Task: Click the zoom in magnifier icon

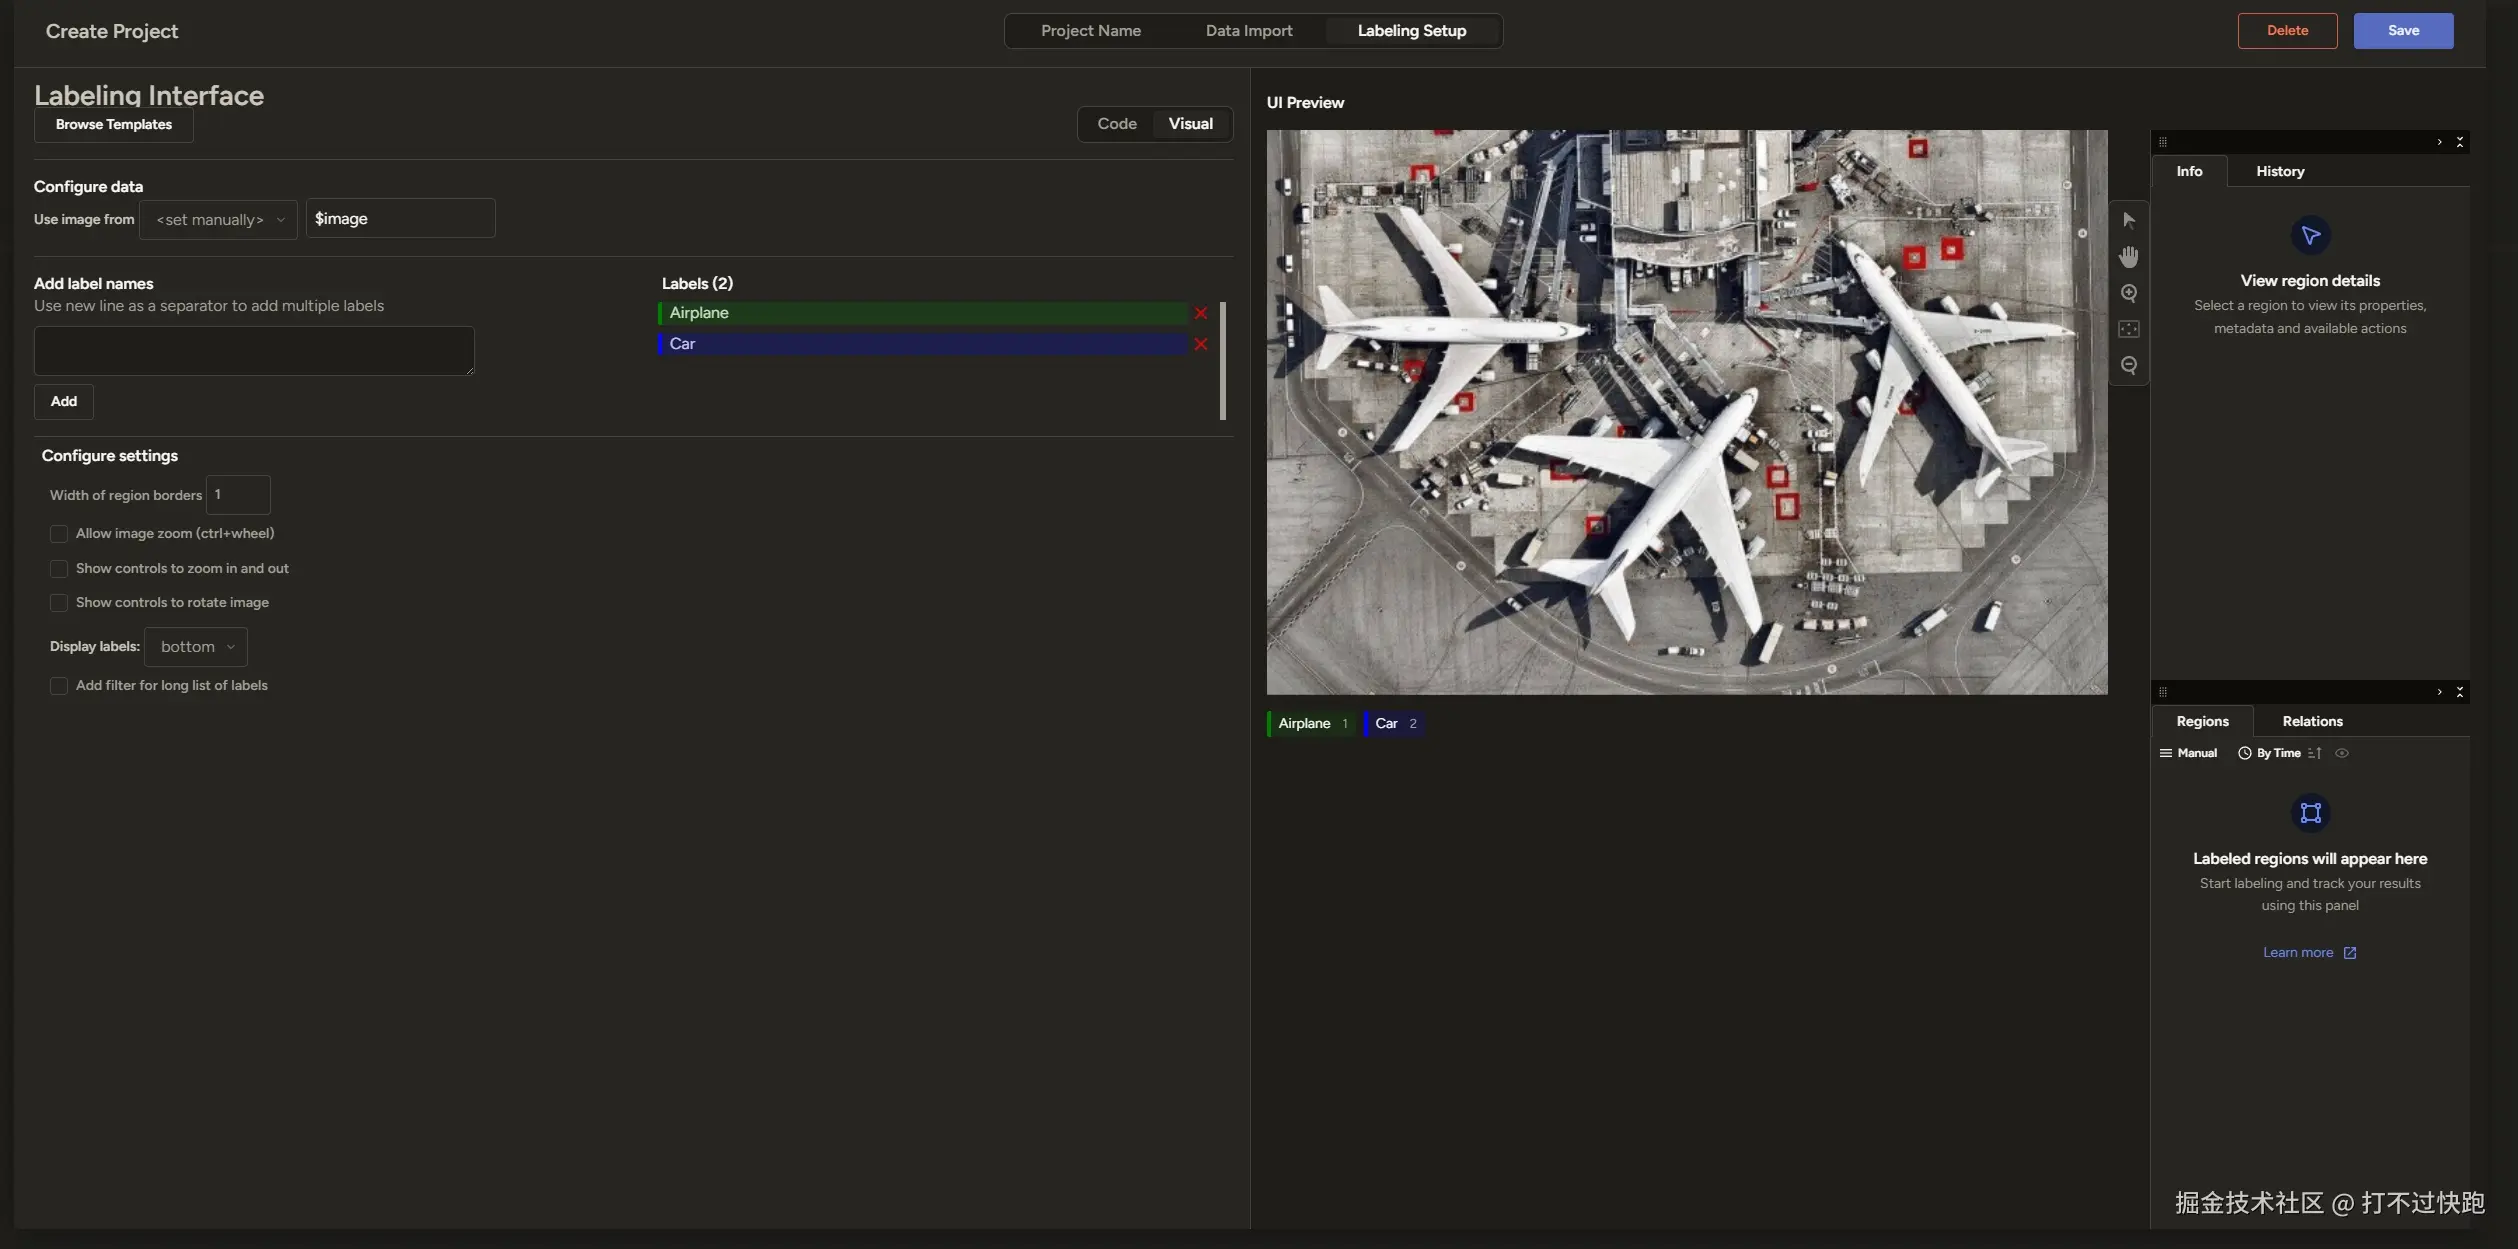Action: coord(2128,293)
